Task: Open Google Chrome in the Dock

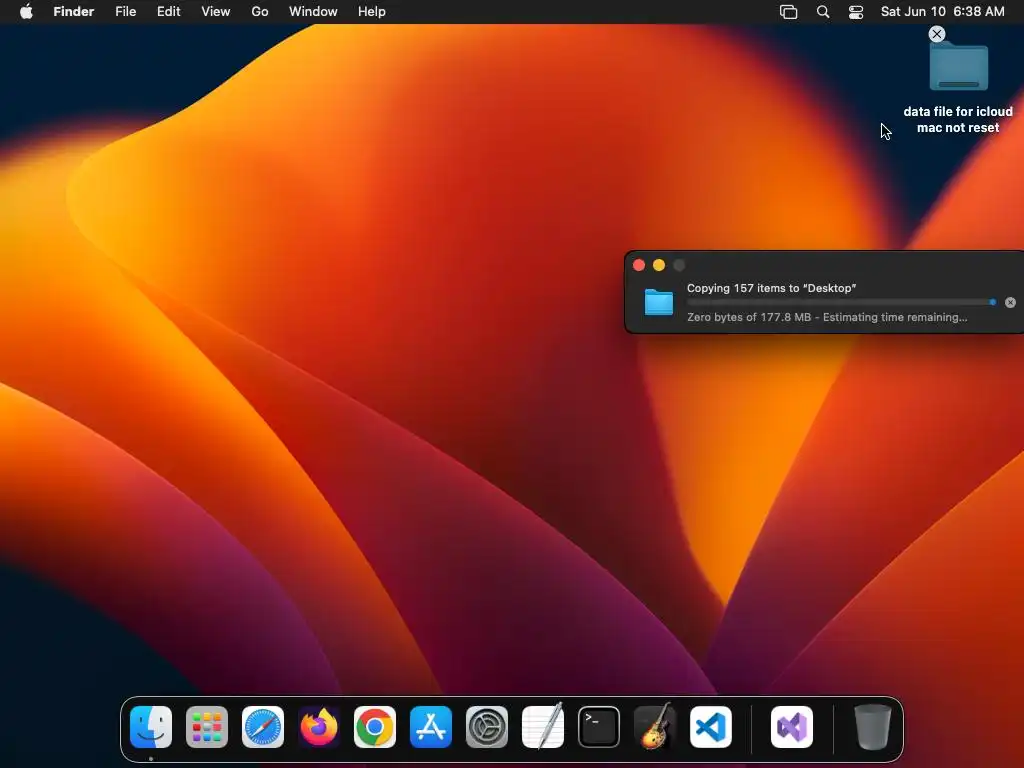Action: tap(375, 727)
